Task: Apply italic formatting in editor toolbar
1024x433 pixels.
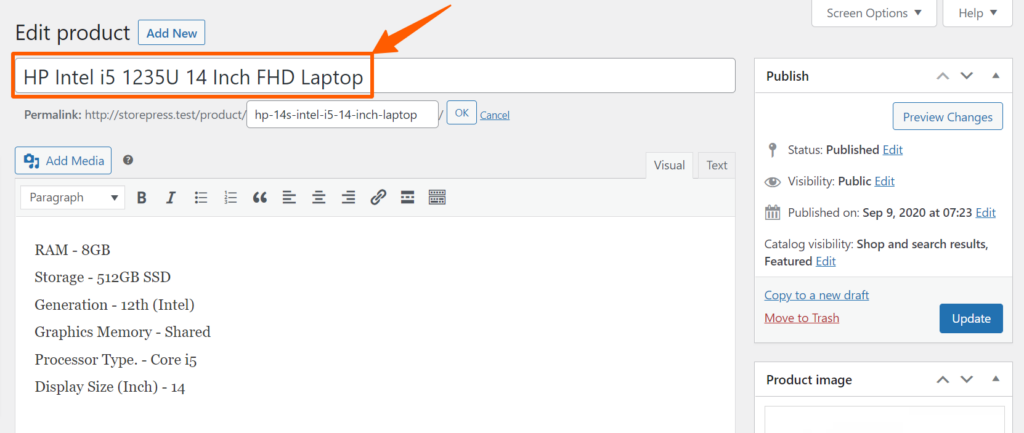Action: [171, 198]
